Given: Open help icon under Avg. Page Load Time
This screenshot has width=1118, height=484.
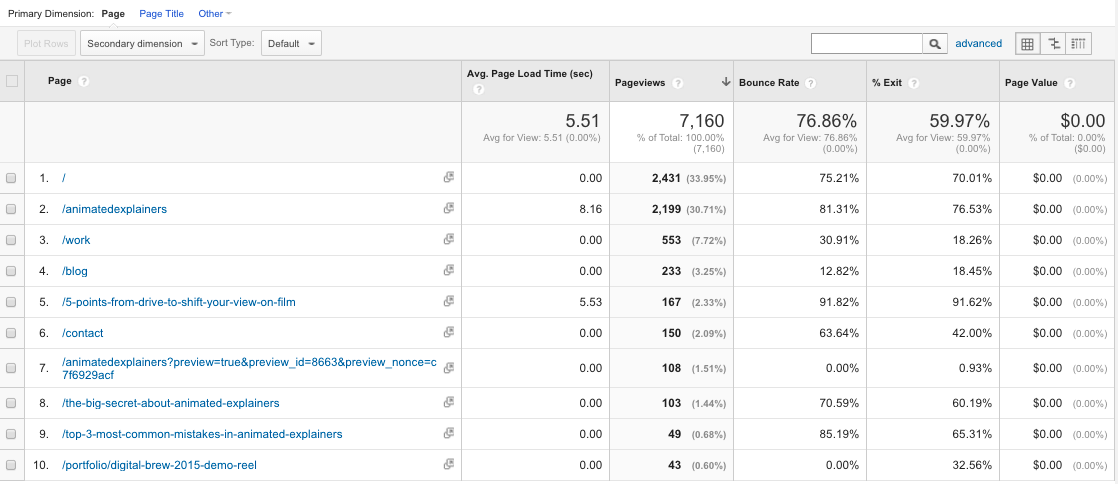Looking at the screenshot, I should click(478, 90).
